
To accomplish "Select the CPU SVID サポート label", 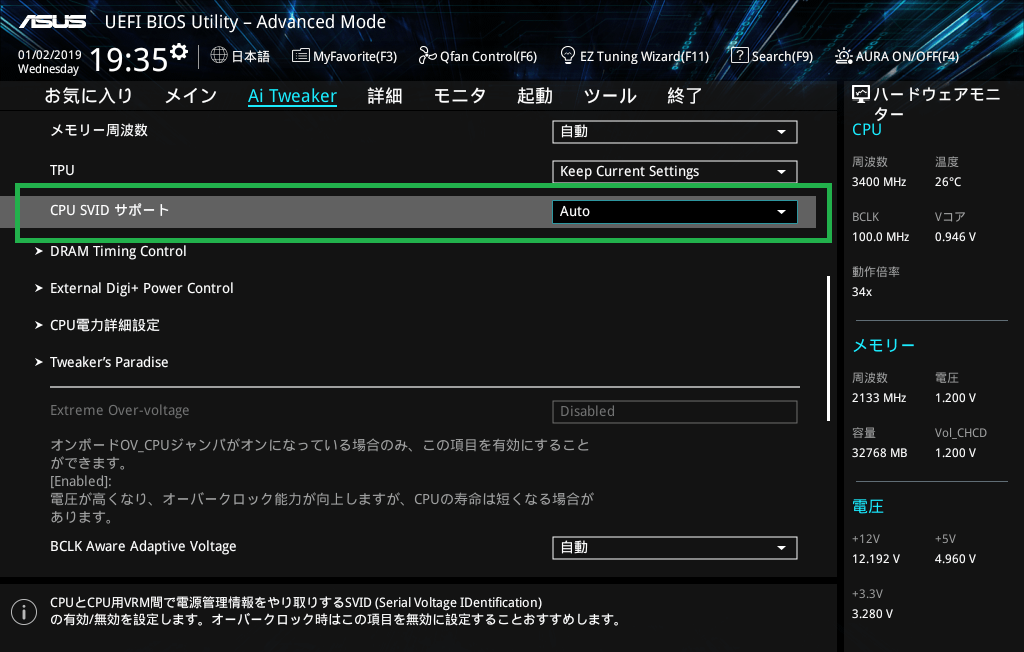I will click(x=110, y=210).
